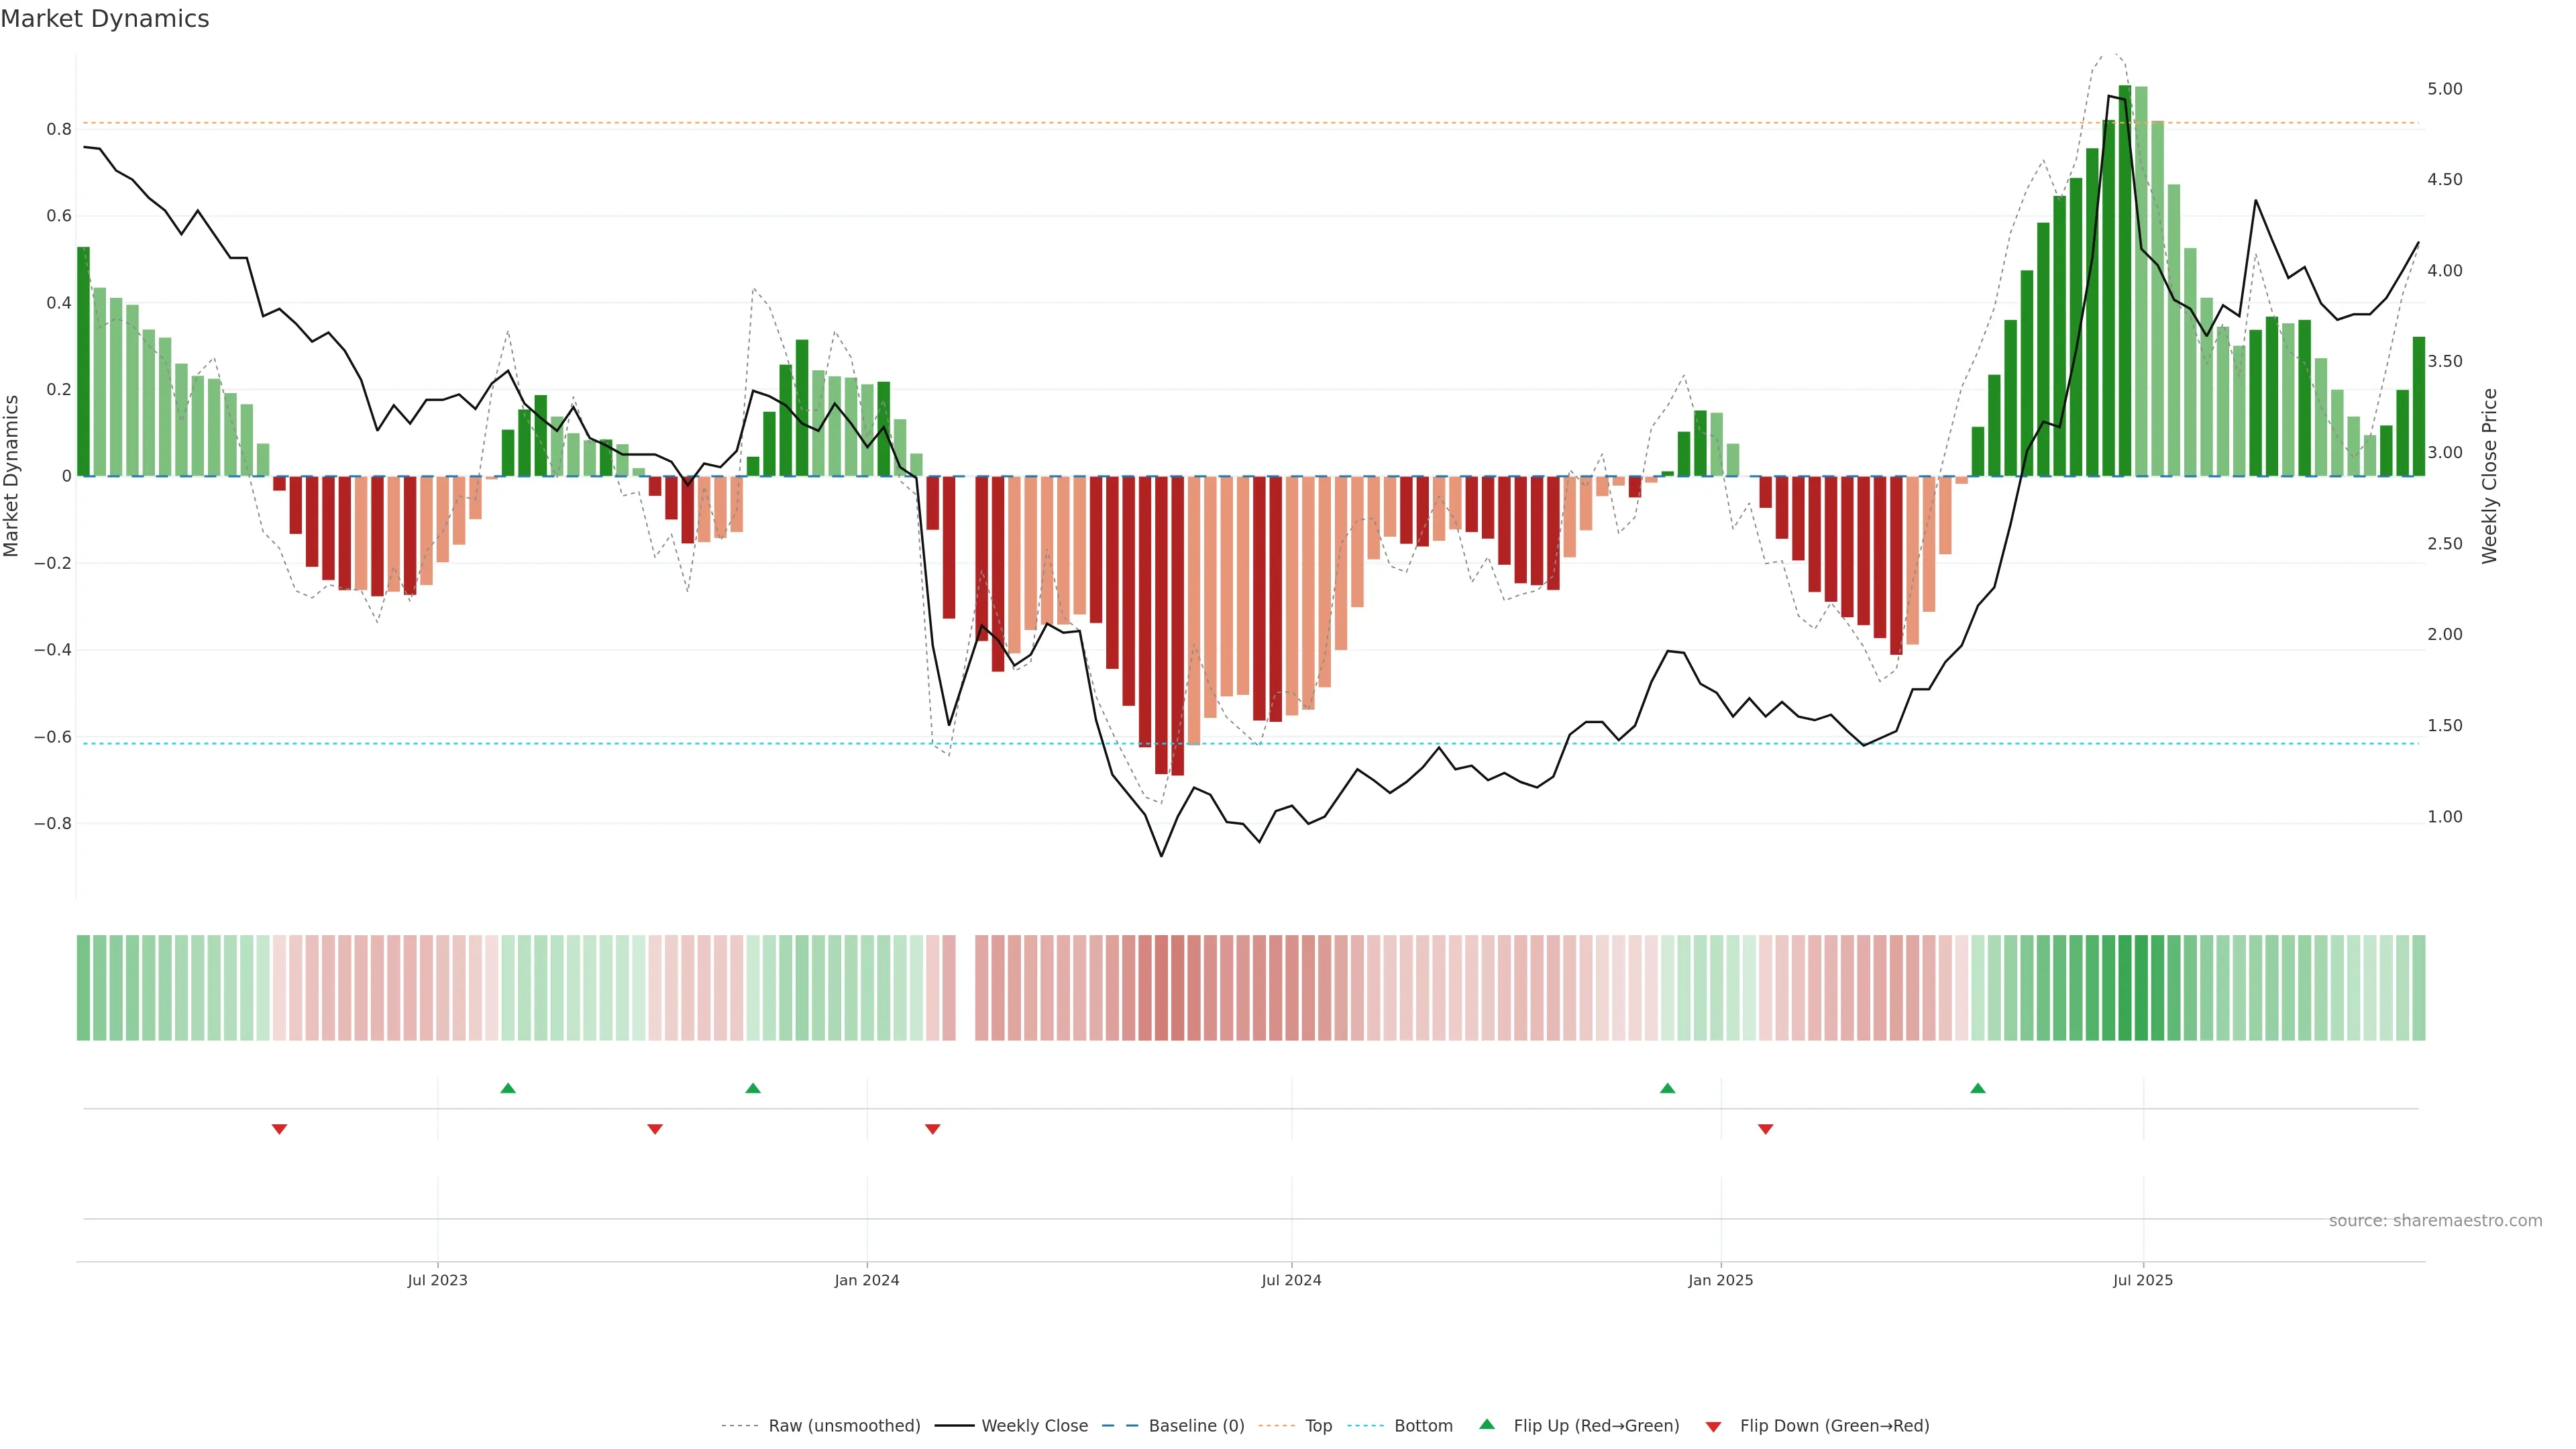The height and width of the screenshot is (1449, 2576).
Task: Click the leftmost red flip-down marker
Action: pyautogui.click(x=279, y=1129)
